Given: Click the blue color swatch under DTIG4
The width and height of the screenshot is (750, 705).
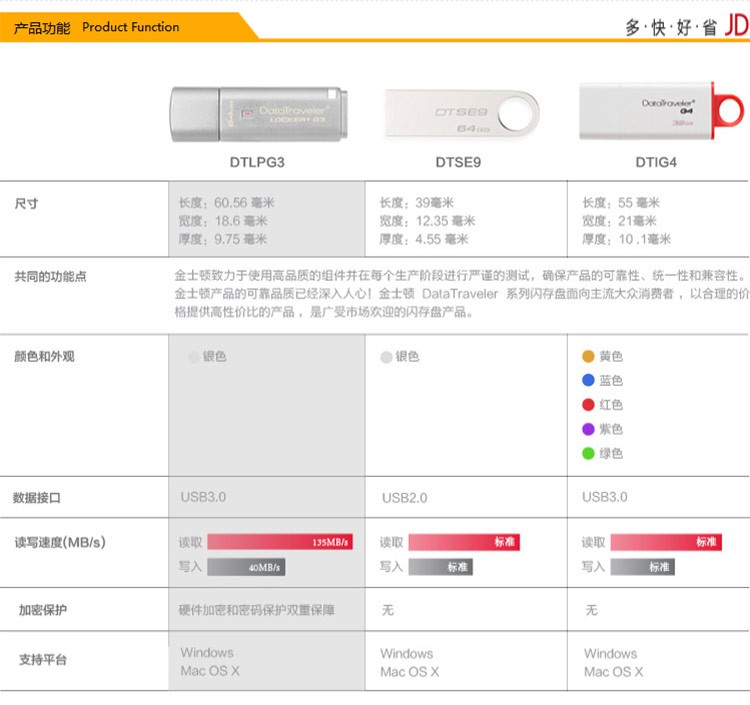Looking at the screenshot, I should click(588, 380).
